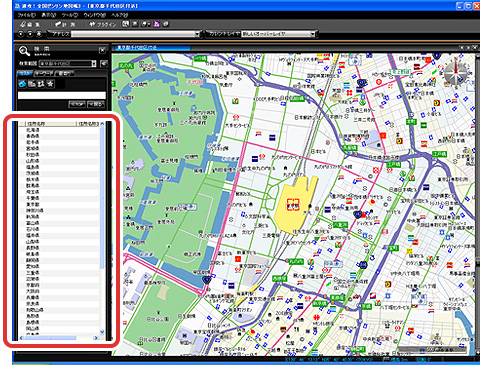This screenshot has width=480, height=365.
Task: Switch to the リスト tab
Action: pyautogui.click(x=25, y=74)
